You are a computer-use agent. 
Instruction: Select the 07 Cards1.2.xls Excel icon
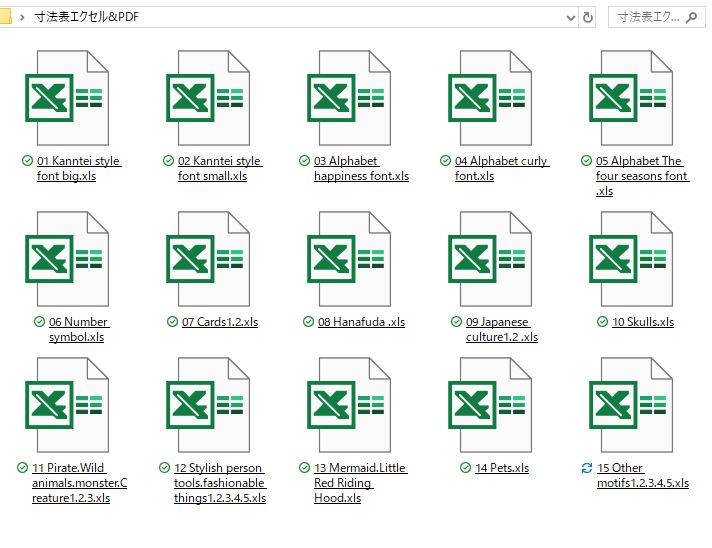pos(208,259)
